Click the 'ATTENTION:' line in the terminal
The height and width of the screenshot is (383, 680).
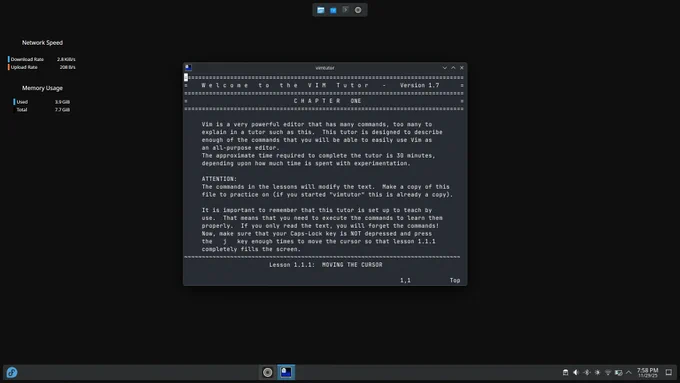[x=219, y=179]
